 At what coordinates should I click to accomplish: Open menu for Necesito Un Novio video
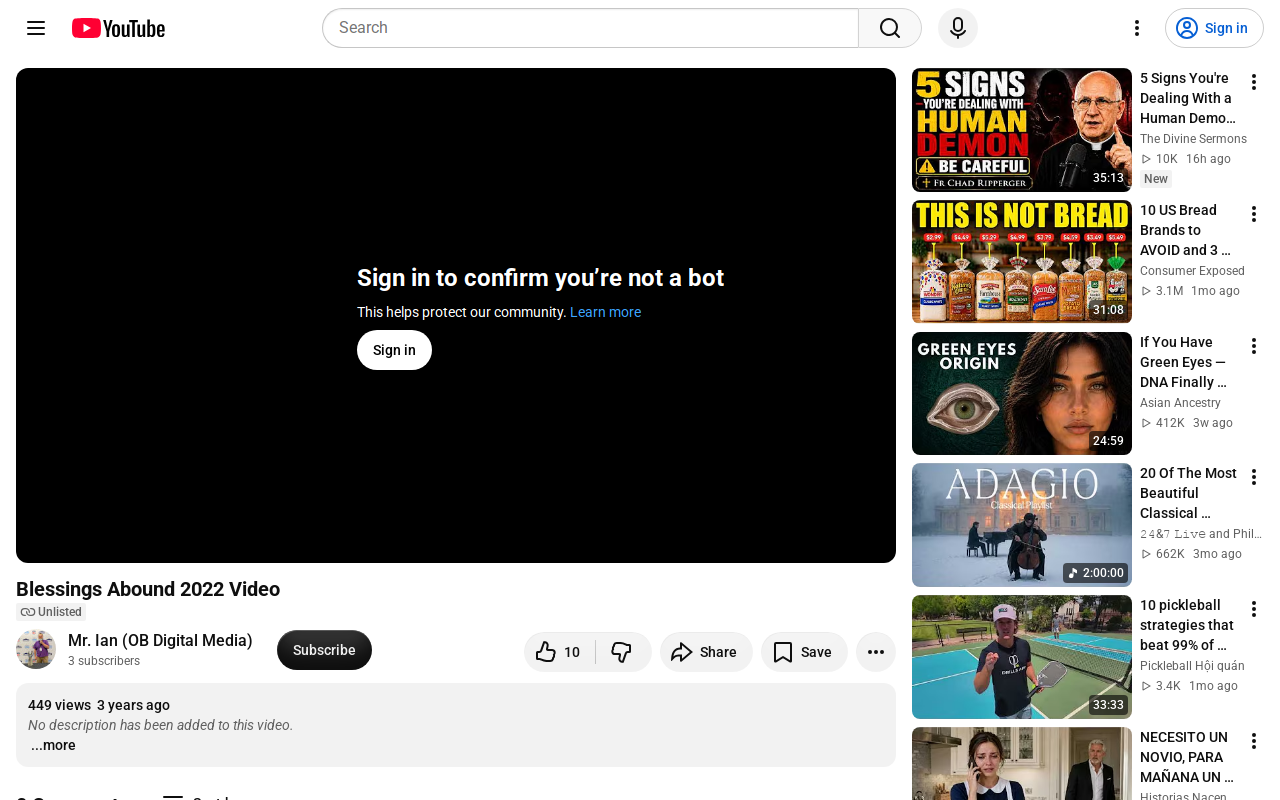pos(1253,741)
